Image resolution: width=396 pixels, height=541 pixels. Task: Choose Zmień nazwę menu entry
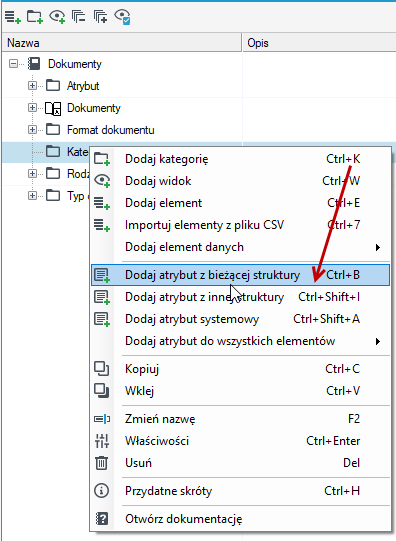240,419
